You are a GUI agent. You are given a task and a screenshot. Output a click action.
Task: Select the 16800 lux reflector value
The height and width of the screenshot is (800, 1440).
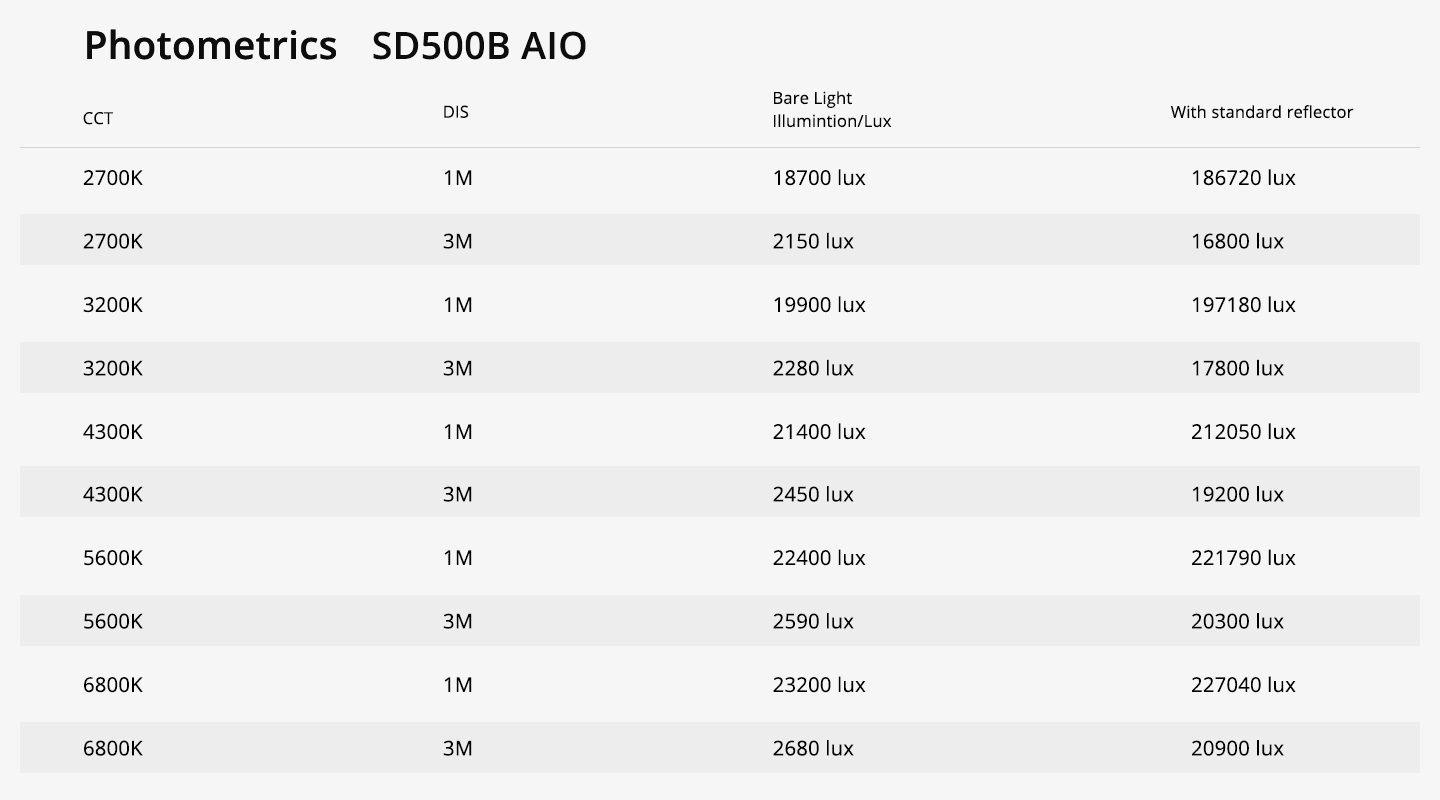(x=1237, y=241)
